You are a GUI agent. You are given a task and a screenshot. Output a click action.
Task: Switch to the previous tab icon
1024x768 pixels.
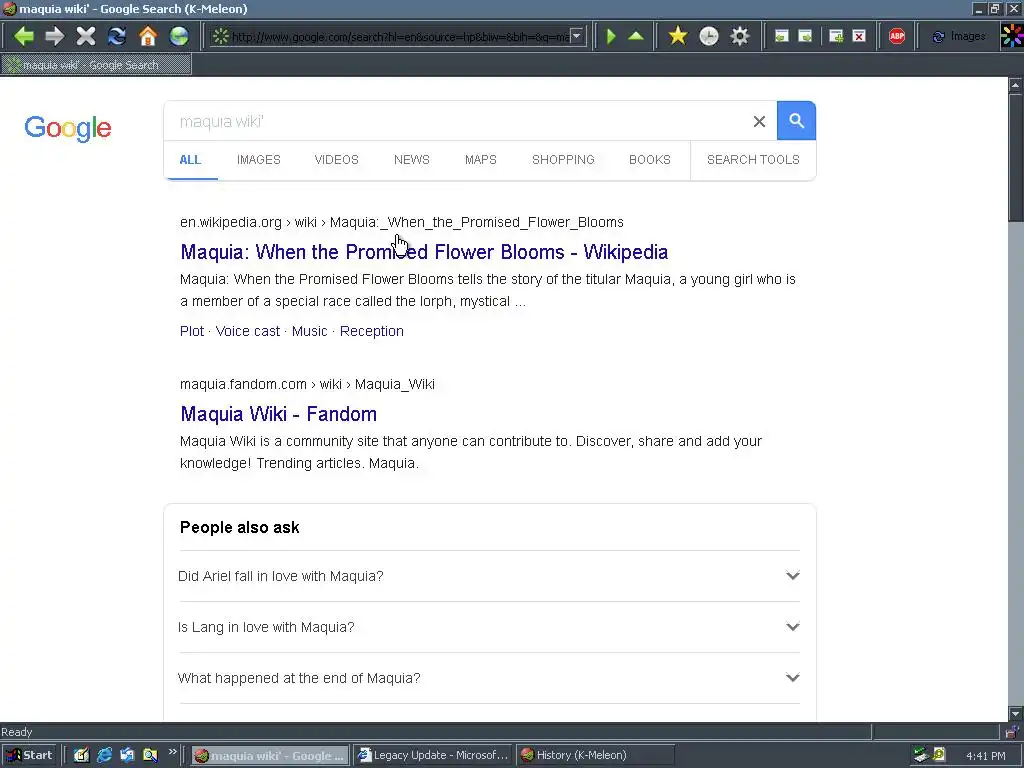(781, 36)
